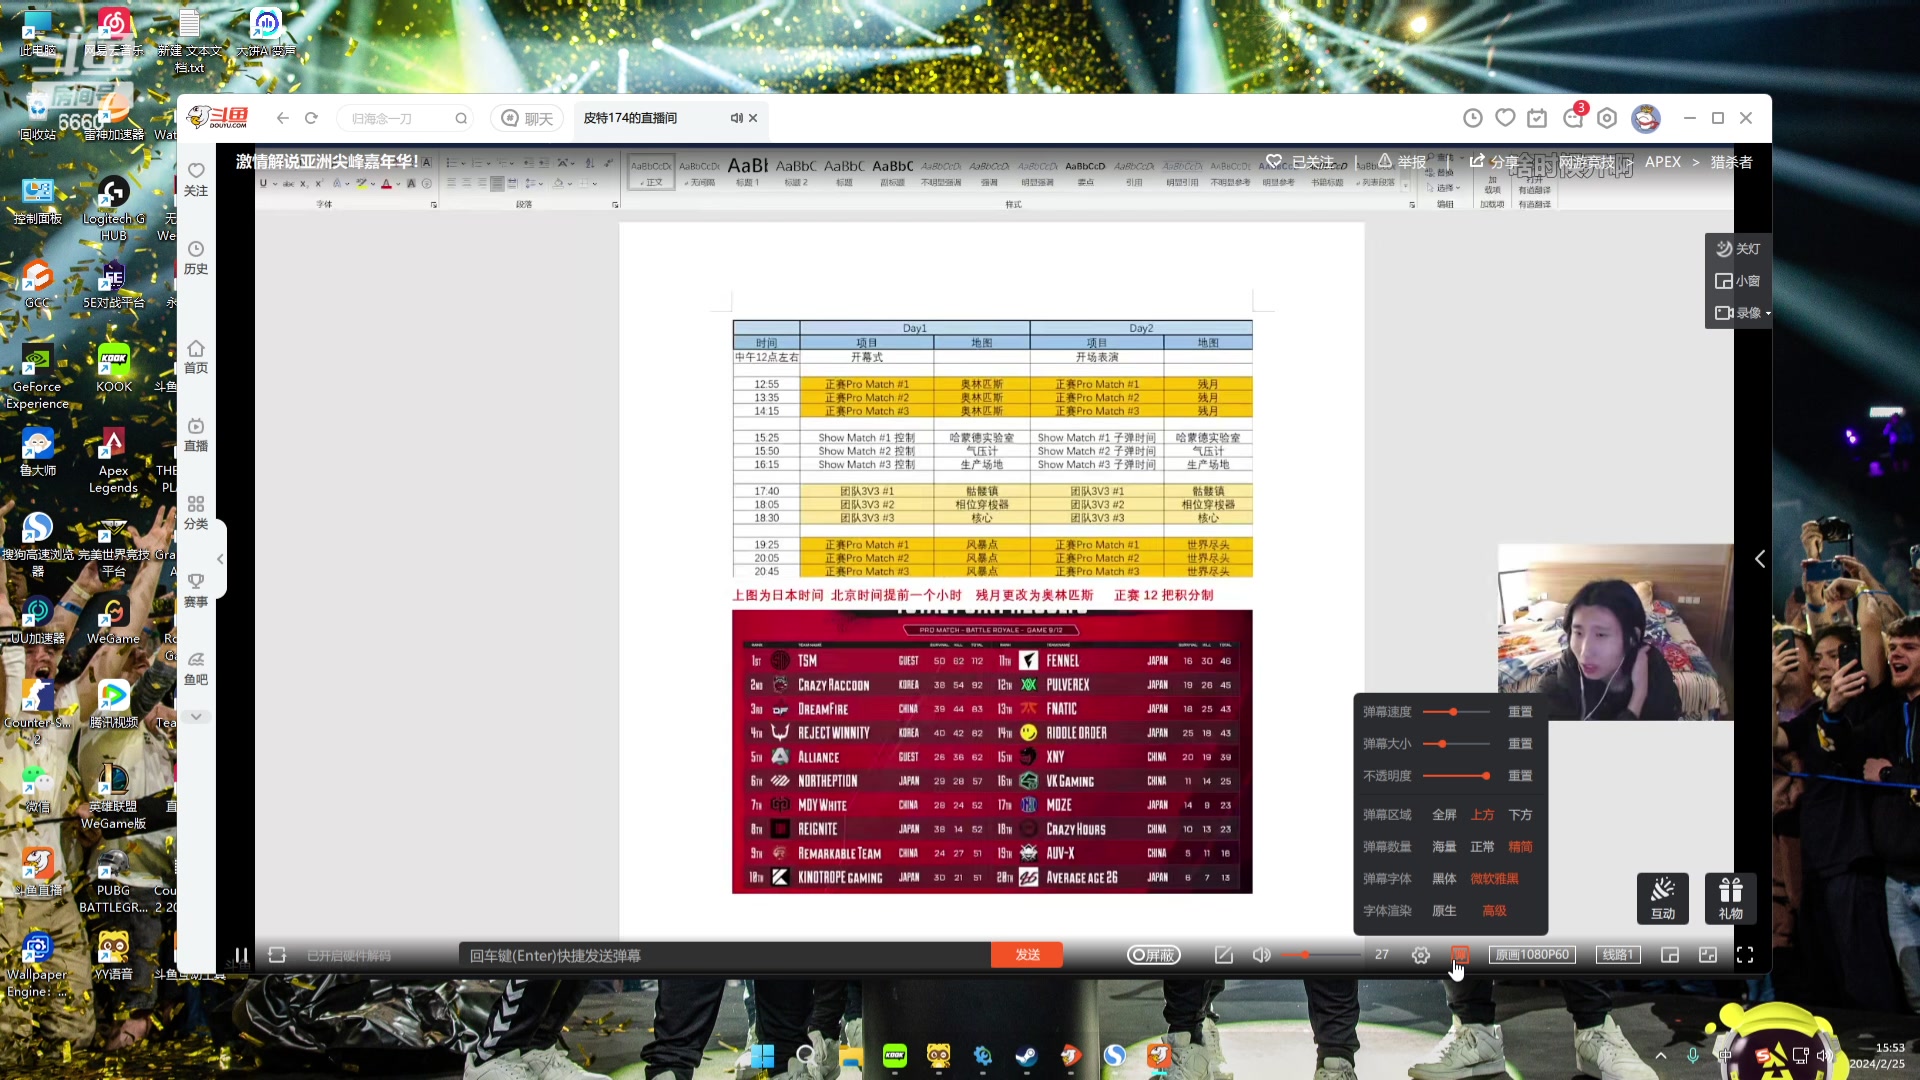
Task: Open the user avatar profile
Action: tap(1646, 118)
